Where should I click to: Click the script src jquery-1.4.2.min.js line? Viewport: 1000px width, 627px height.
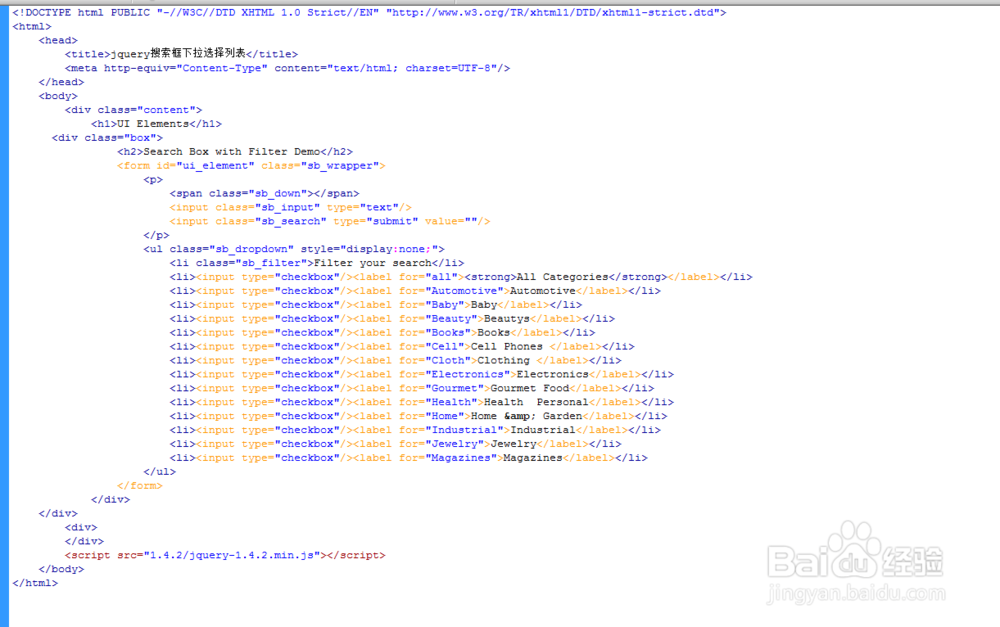point(225,556)
